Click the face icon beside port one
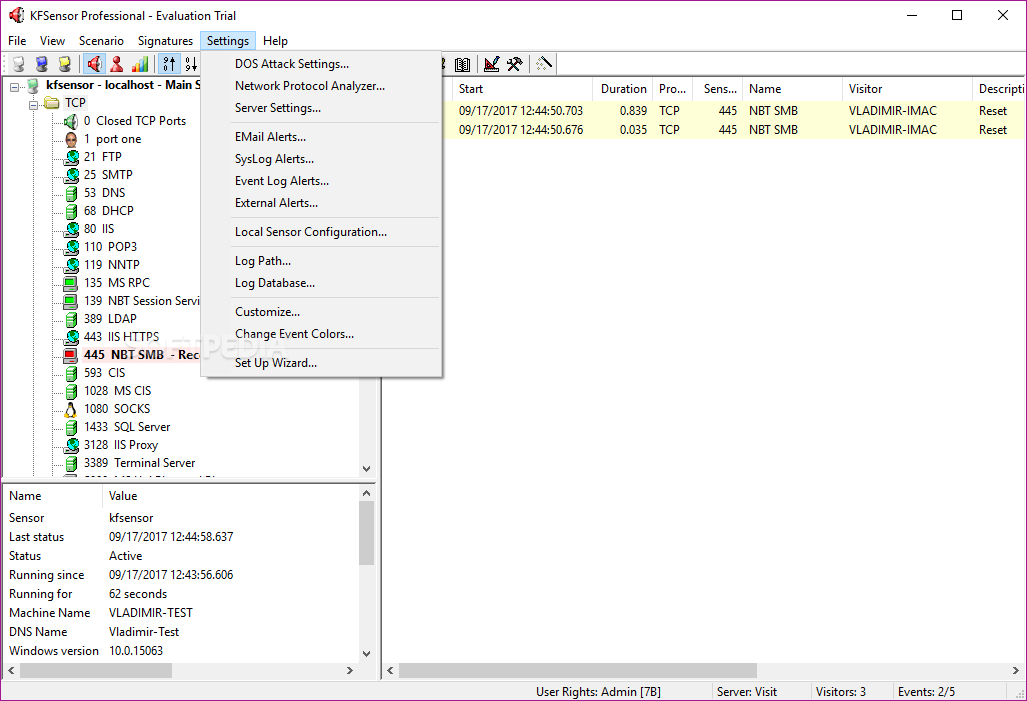This screenshot has width=1027, height=701. [71, 139]
